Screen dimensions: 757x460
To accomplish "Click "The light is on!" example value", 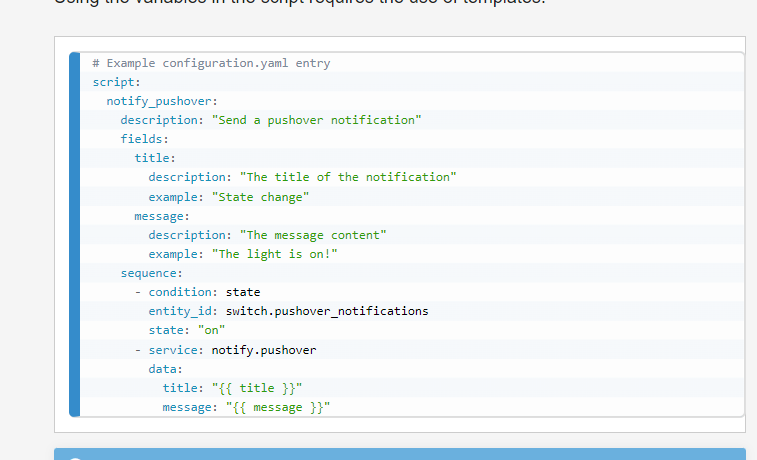I will pyautogui.click(x=274, y=254).
